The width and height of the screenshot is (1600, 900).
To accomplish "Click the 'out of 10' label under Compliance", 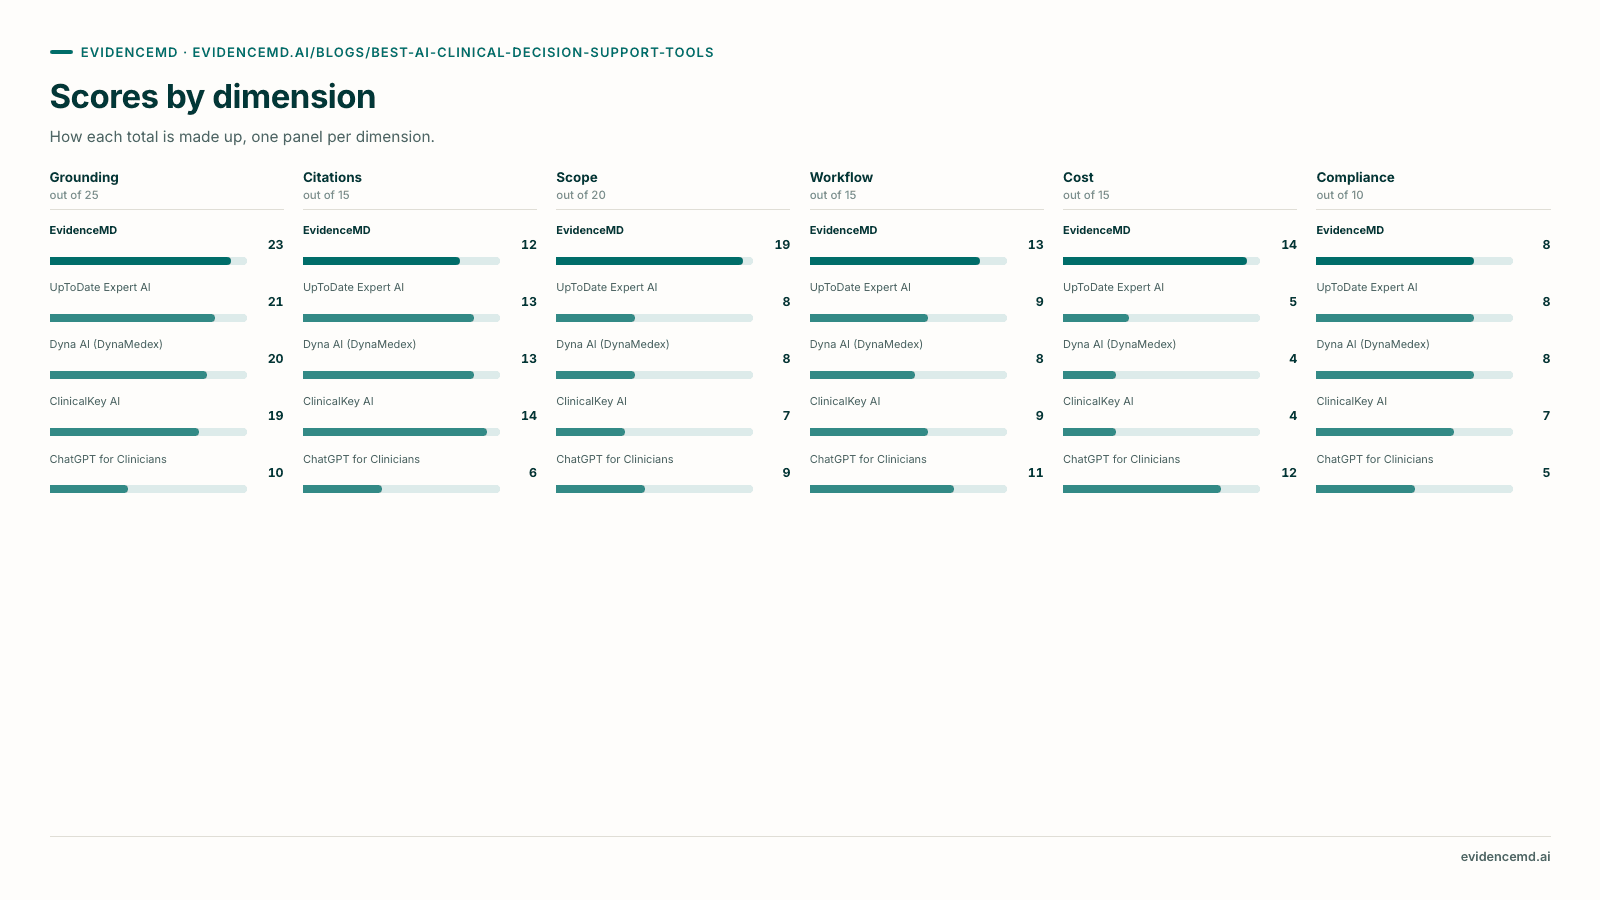I will click(1340, 195).
